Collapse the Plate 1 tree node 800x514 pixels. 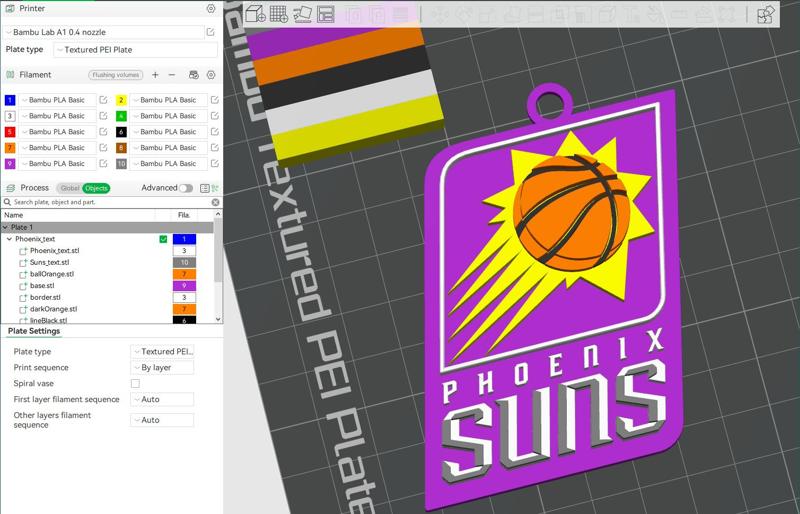[6, 228]
